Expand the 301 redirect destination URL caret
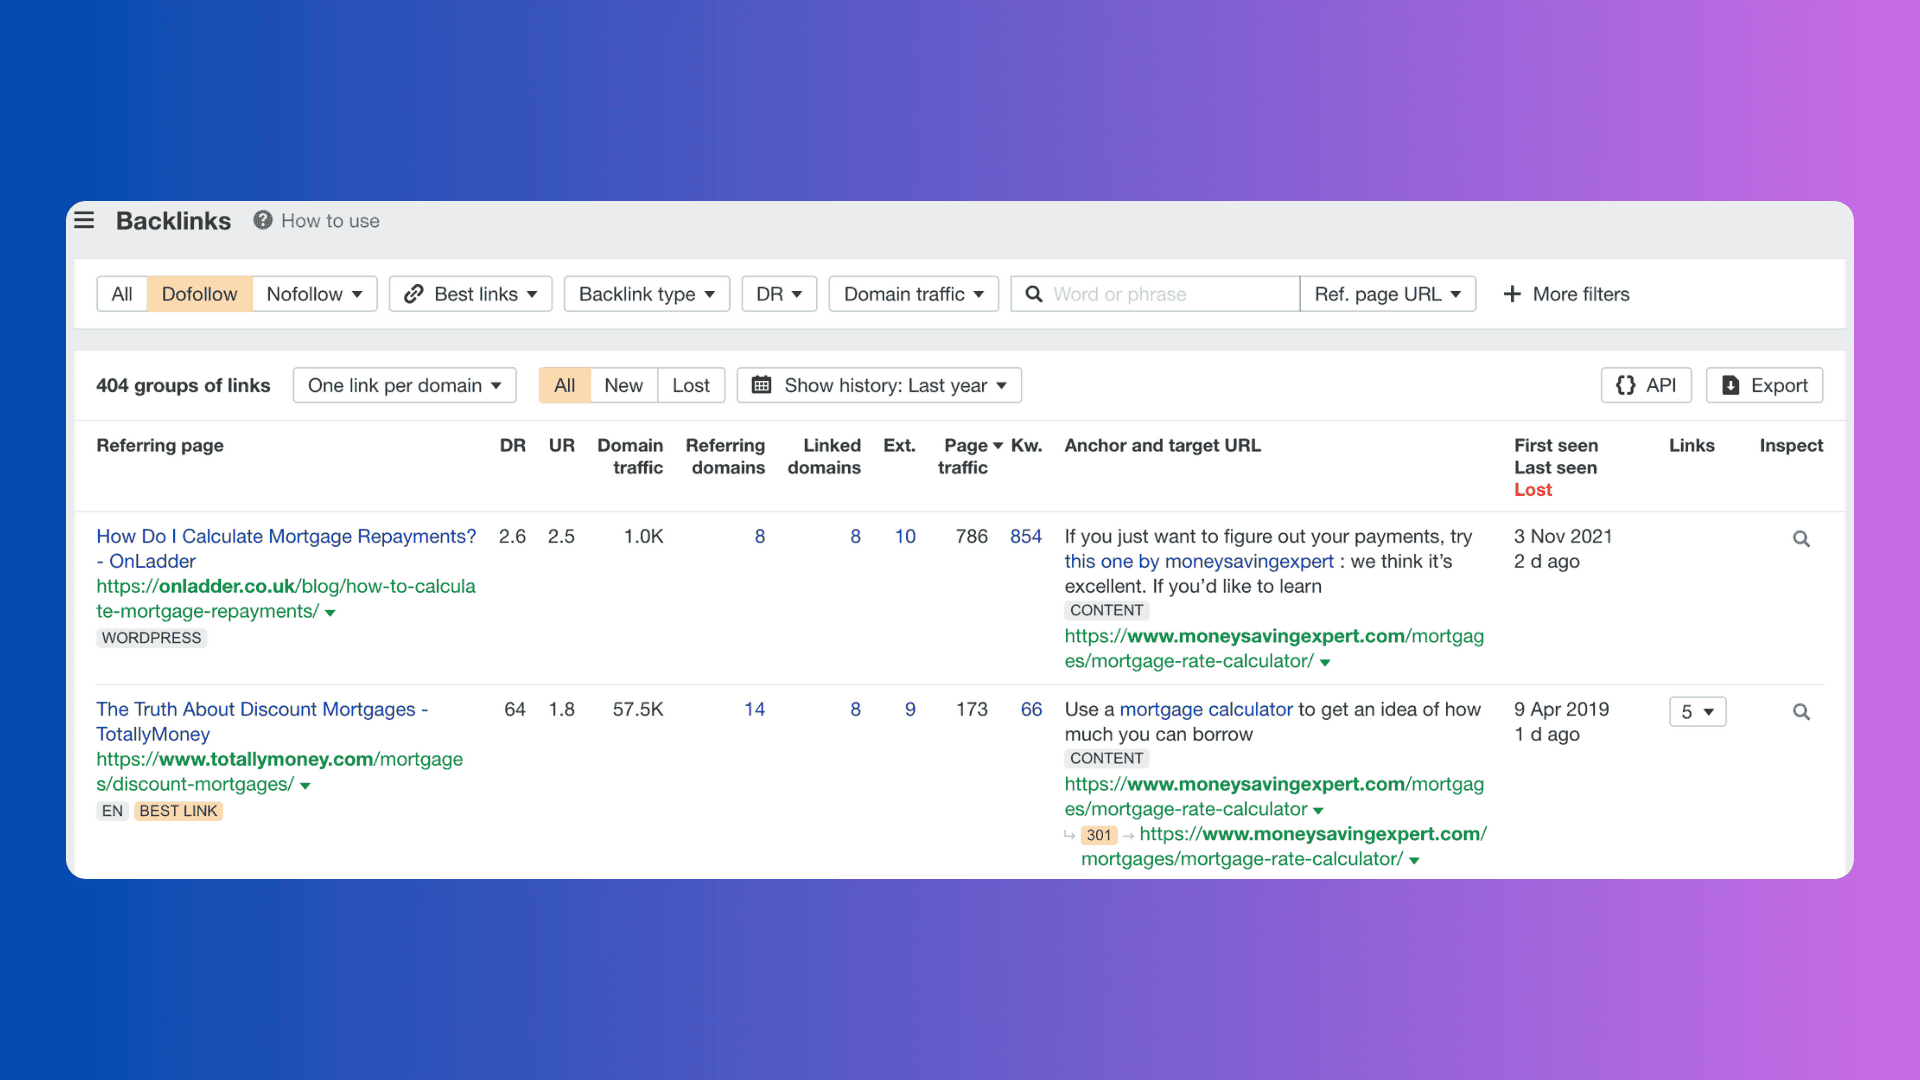 pyautogui.click(x=1414, y=861)
